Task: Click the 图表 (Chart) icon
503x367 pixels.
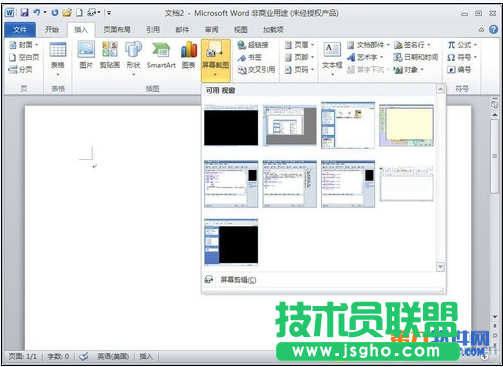Action: click(x=189, y=55)
